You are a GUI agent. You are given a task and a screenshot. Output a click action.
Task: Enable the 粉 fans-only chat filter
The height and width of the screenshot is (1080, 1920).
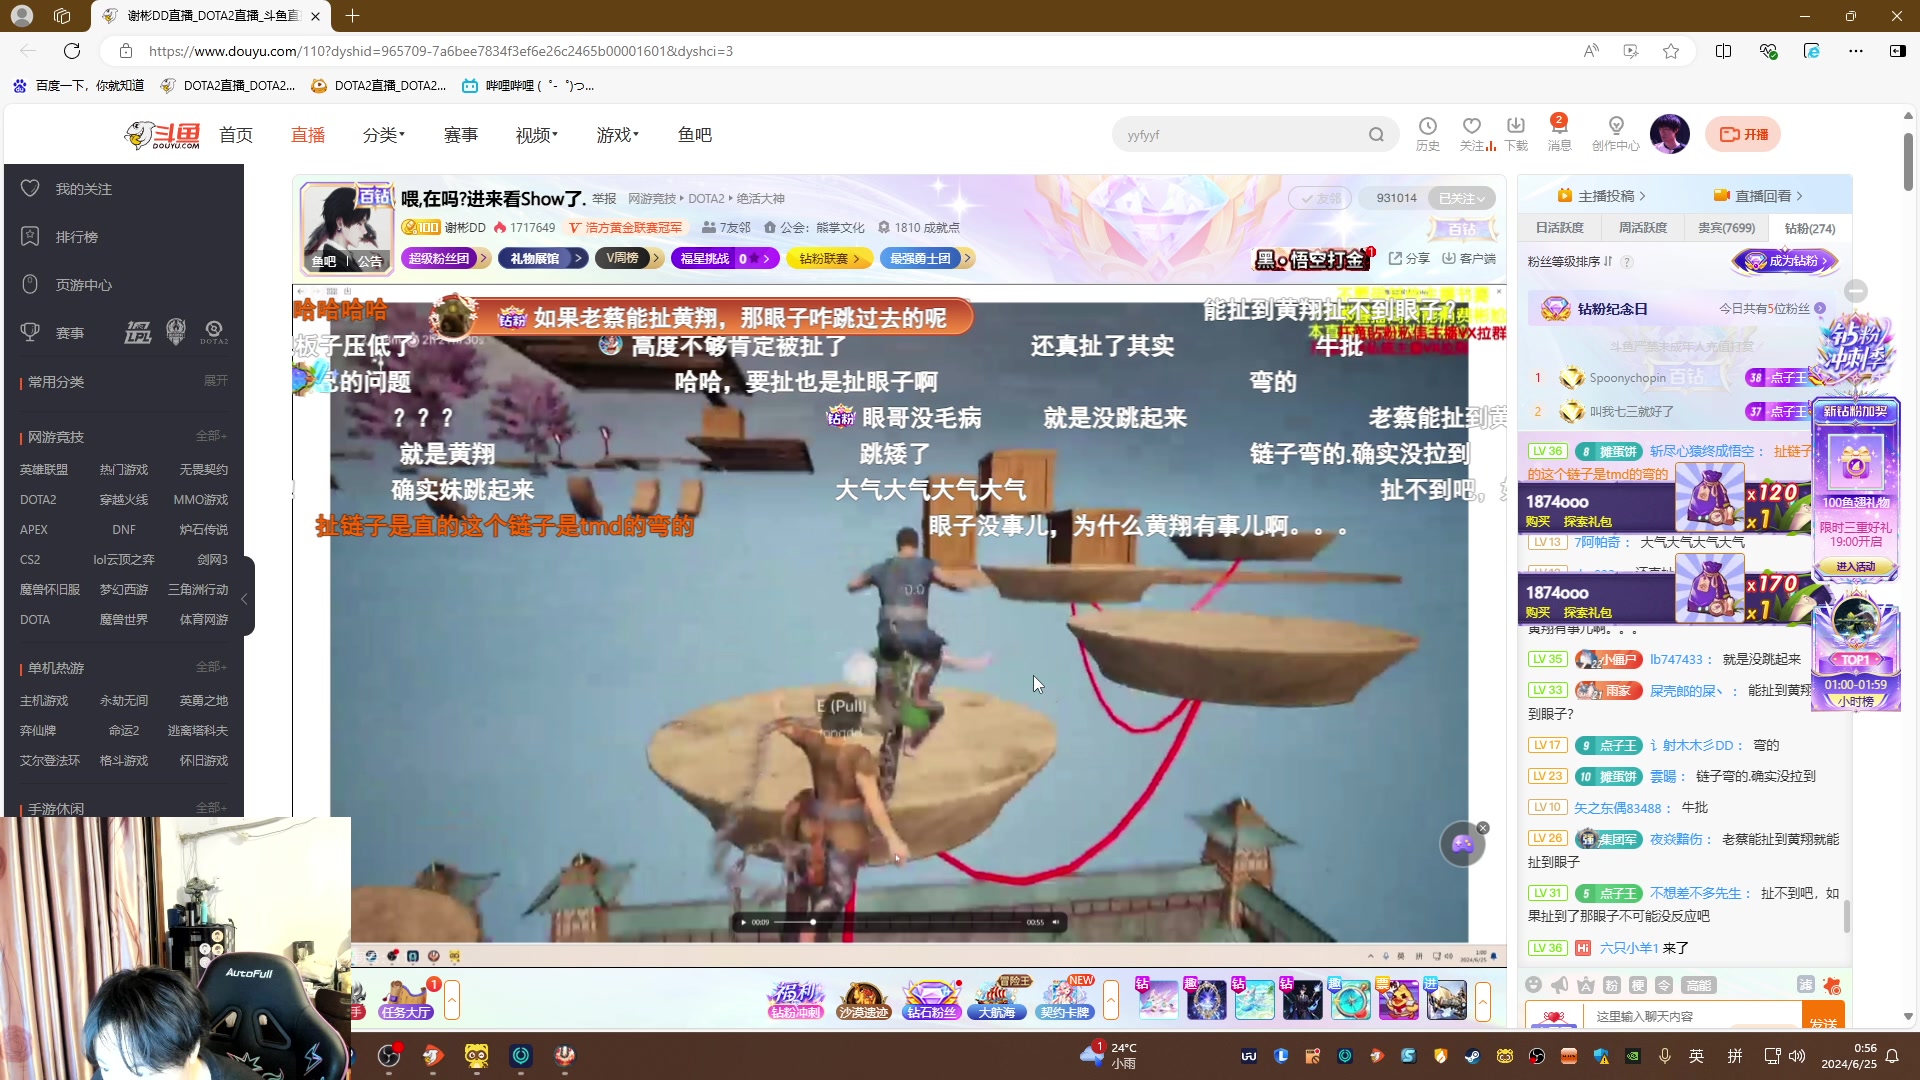pos(1612,985)
